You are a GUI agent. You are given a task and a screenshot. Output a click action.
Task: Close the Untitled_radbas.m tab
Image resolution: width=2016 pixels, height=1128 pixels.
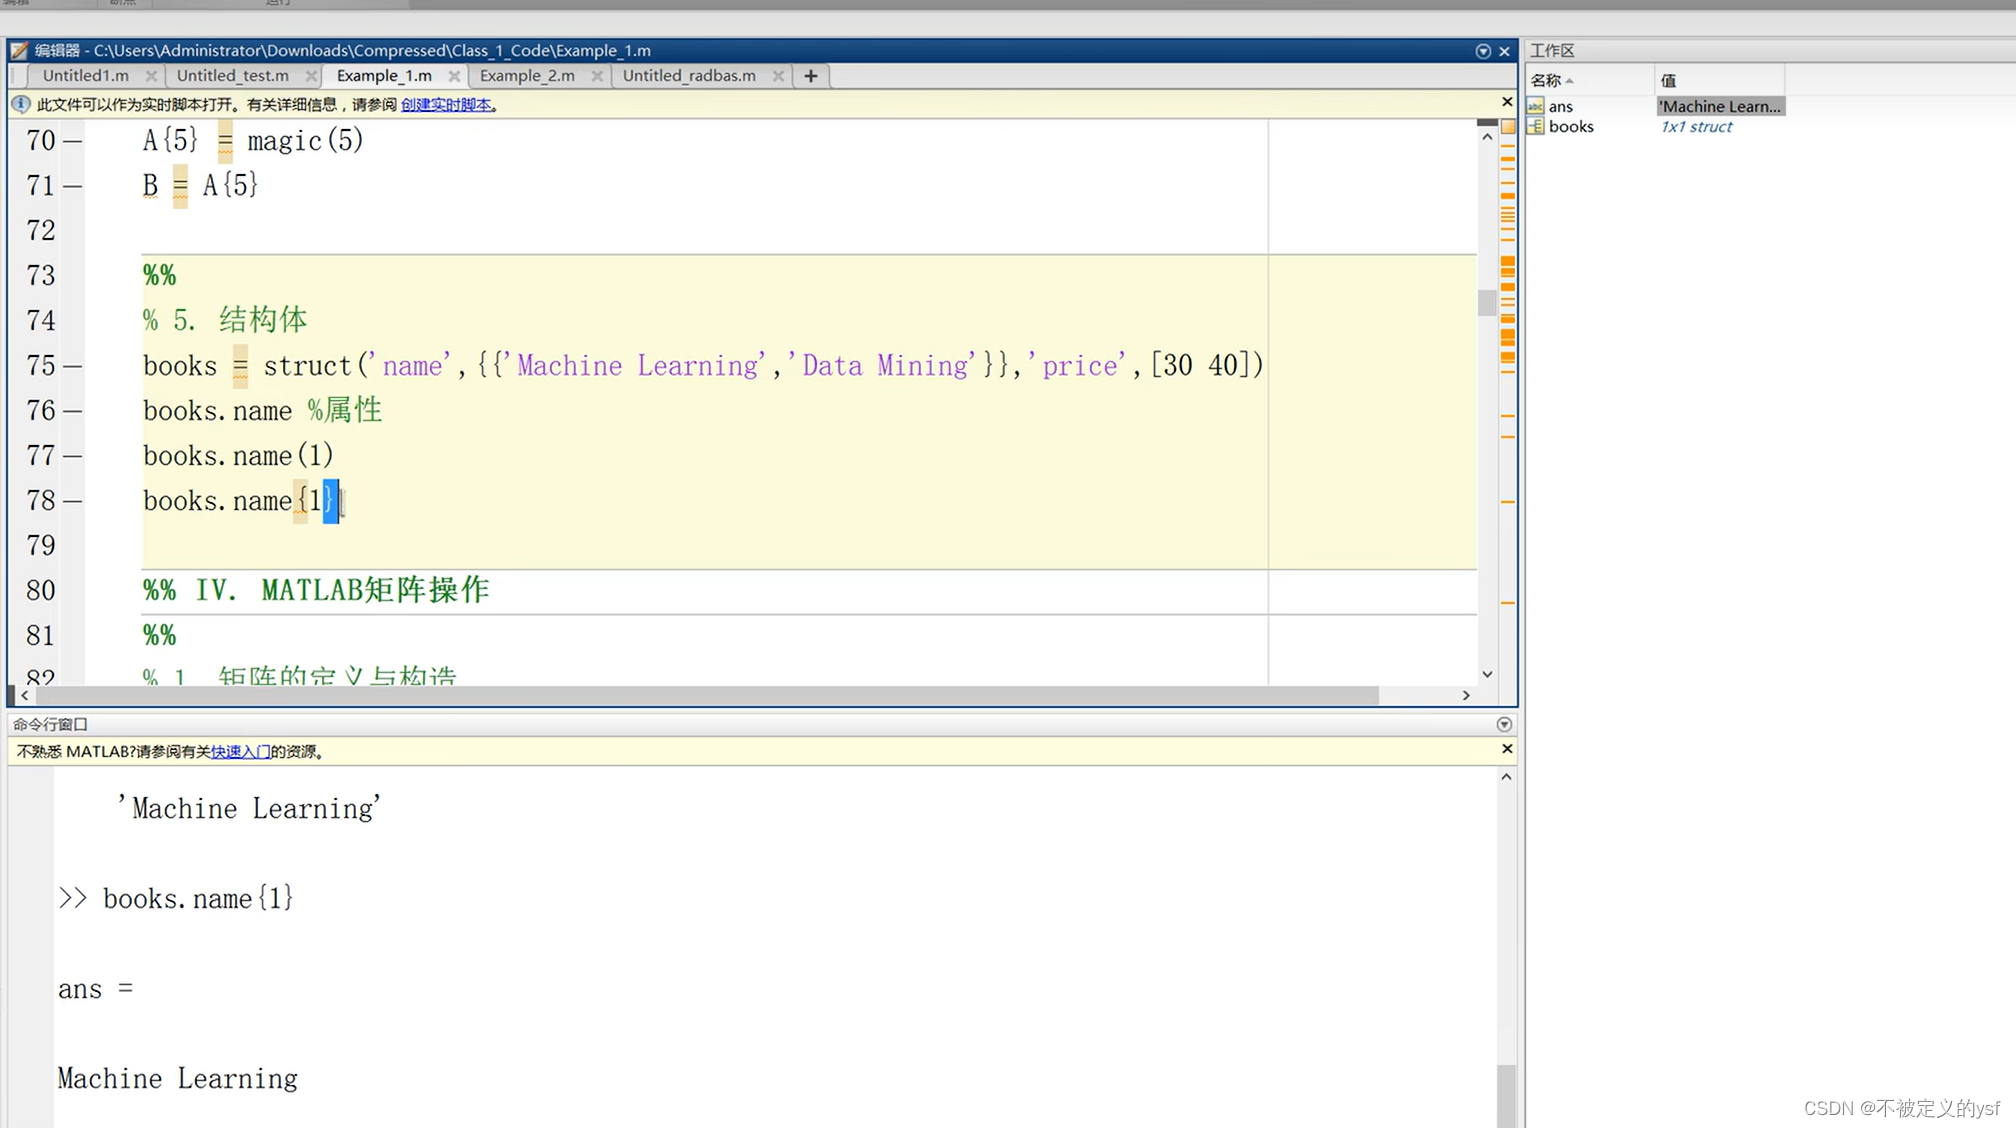pyautogui.click(x=778, y=76)
